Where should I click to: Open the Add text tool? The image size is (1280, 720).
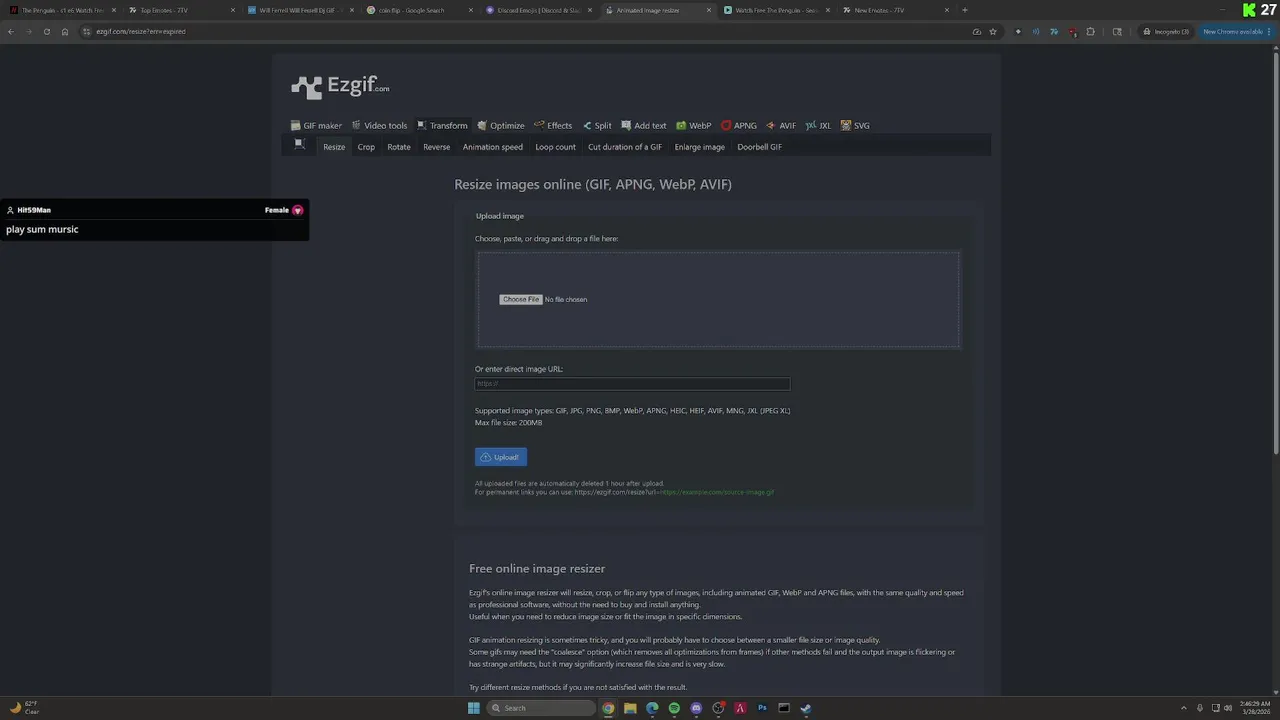(643, 126)
